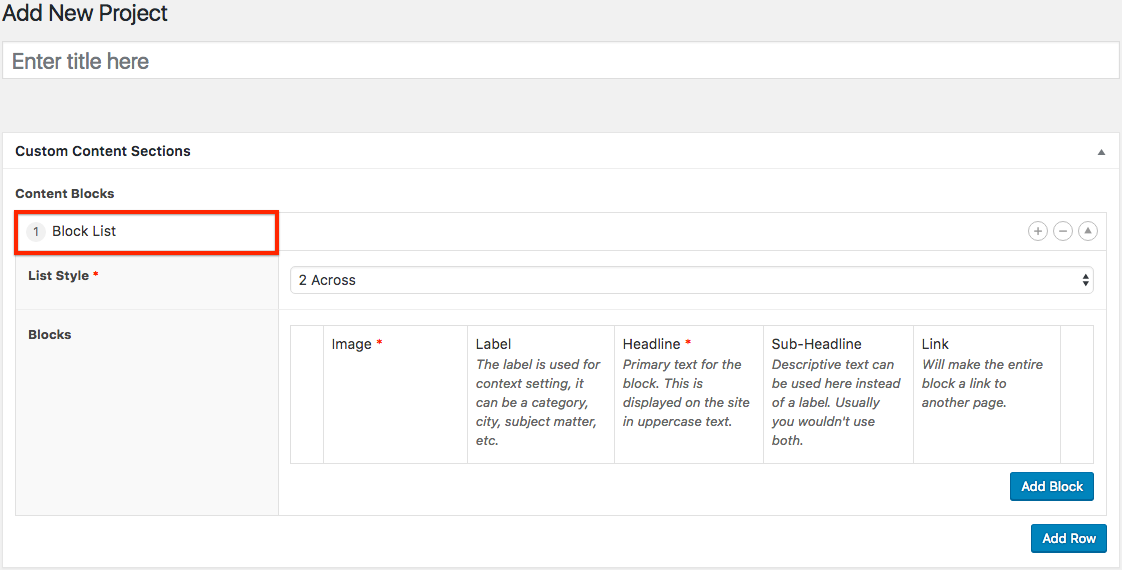The width and height of the screenshot is (1122, 570).
Task: Toggle the Custom Content Sections panel triangle
Action: [x=1101, y=152]
